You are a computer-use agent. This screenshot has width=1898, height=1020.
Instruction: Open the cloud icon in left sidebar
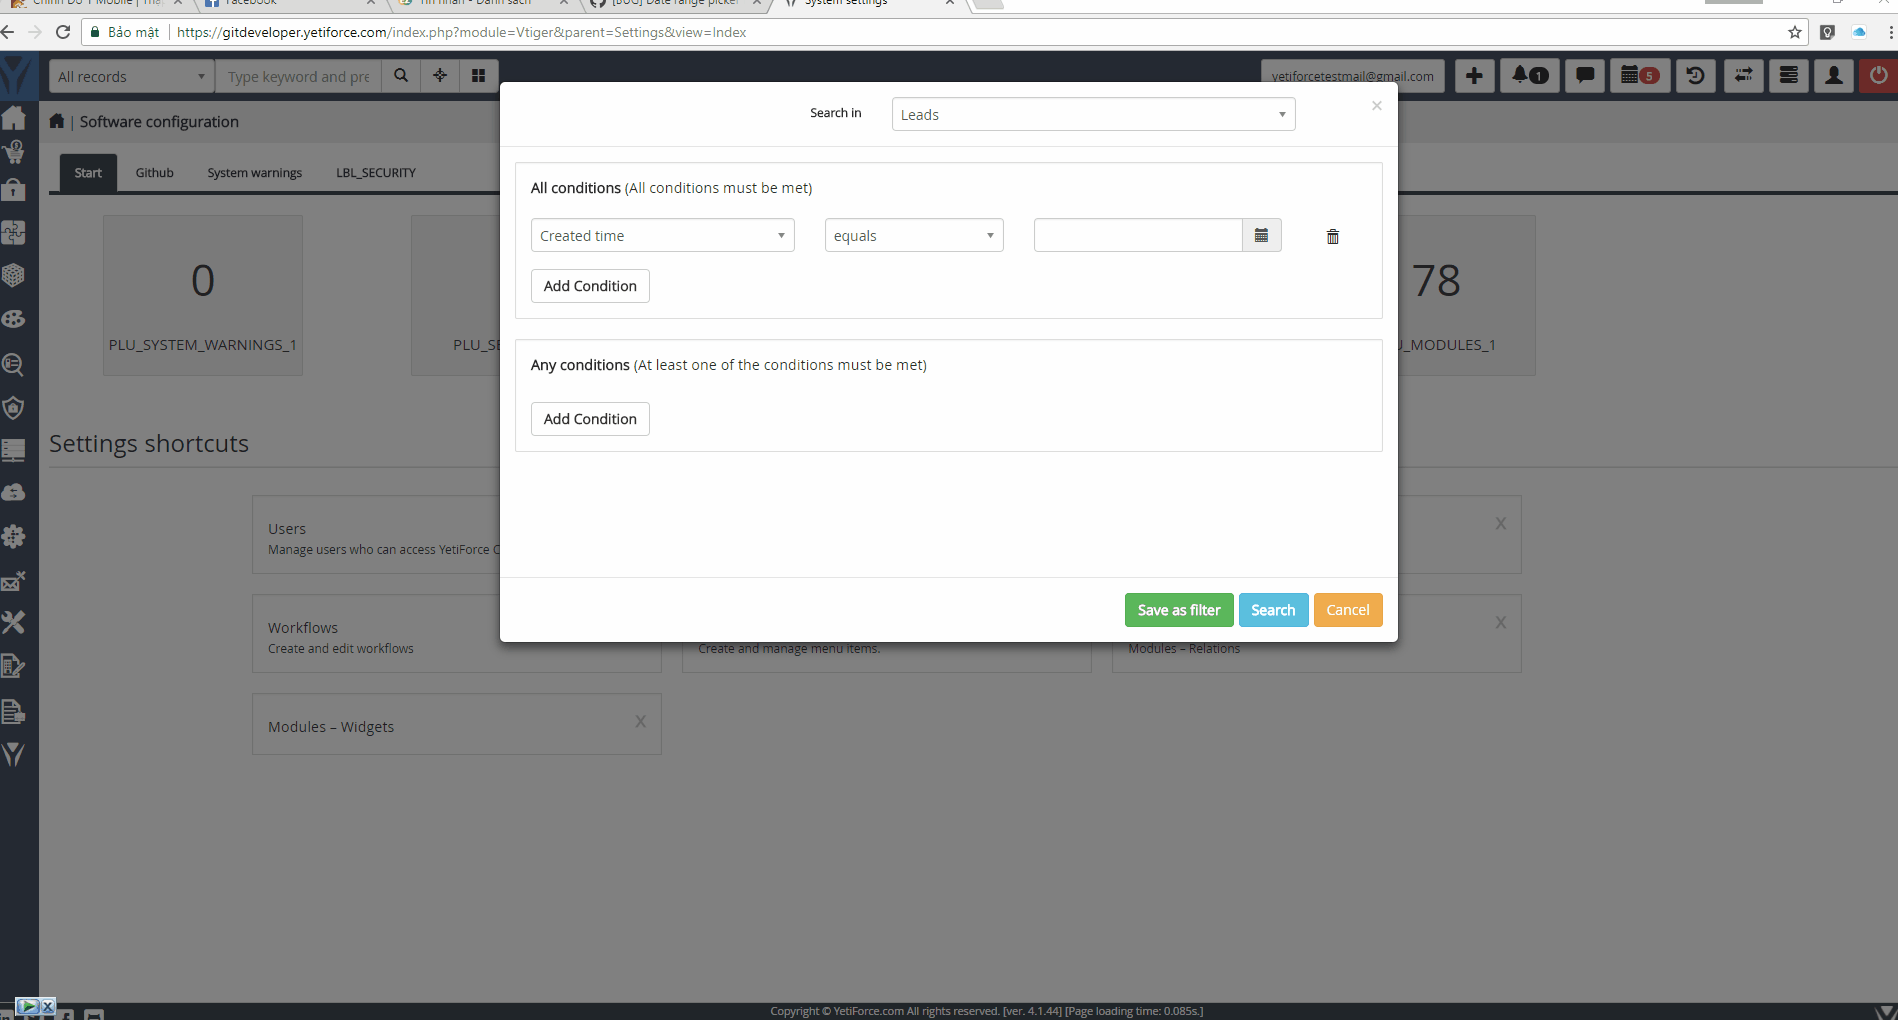(x=14, y=492)
